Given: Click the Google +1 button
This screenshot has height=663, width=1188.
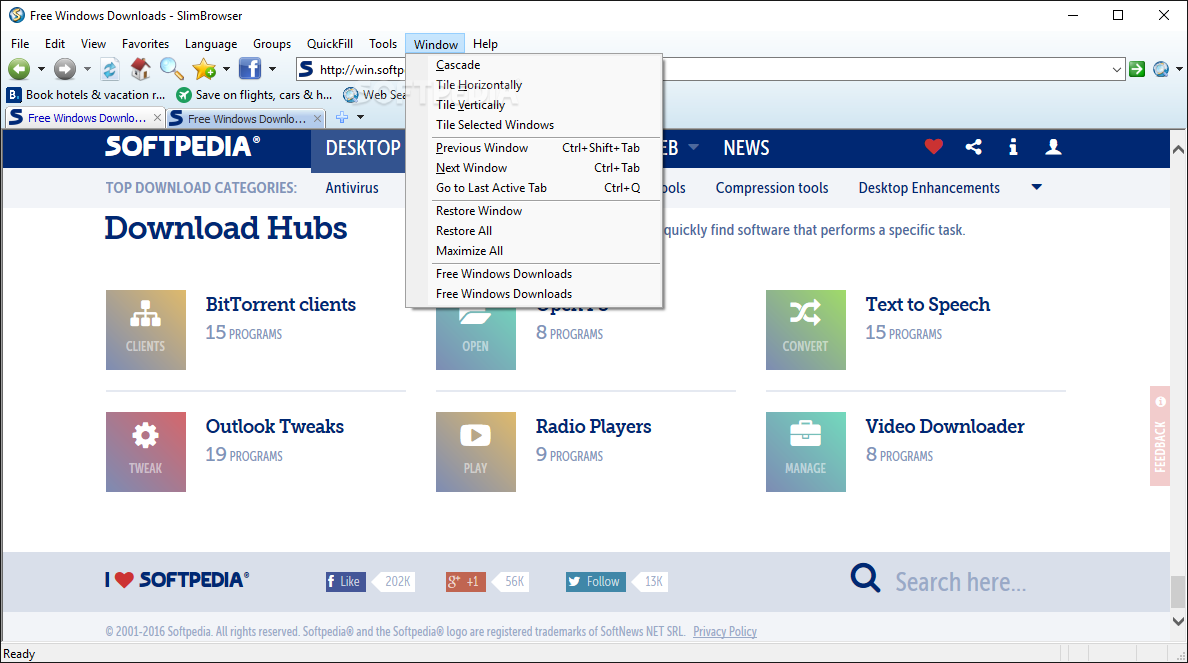Looking at the screenshot, I should (x=466, y=581).
